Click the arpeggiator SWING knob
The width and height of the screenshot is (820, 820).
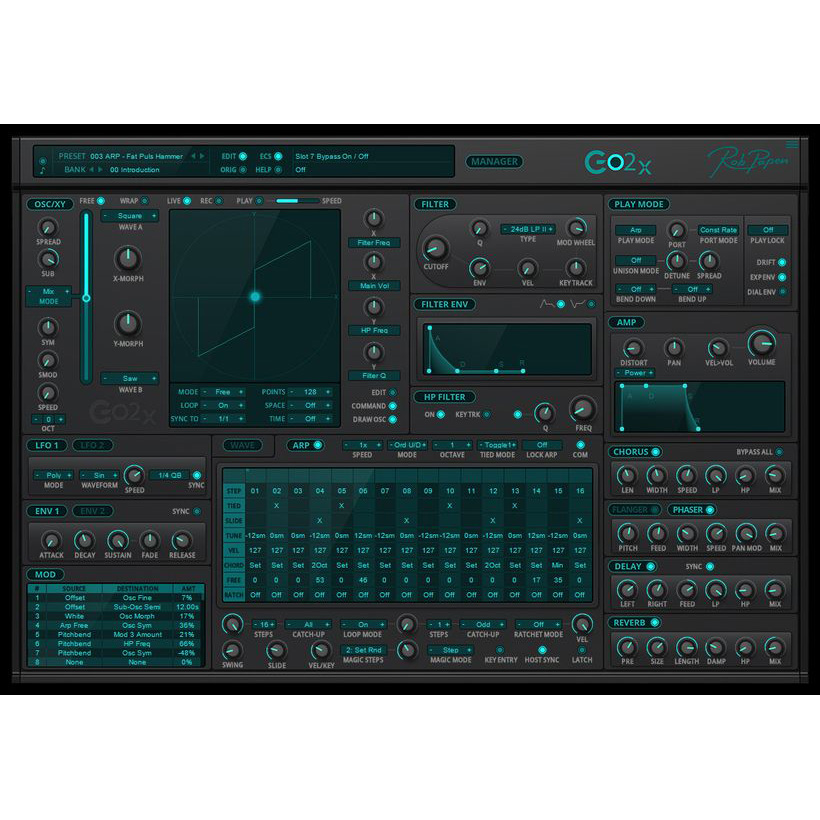232,651
